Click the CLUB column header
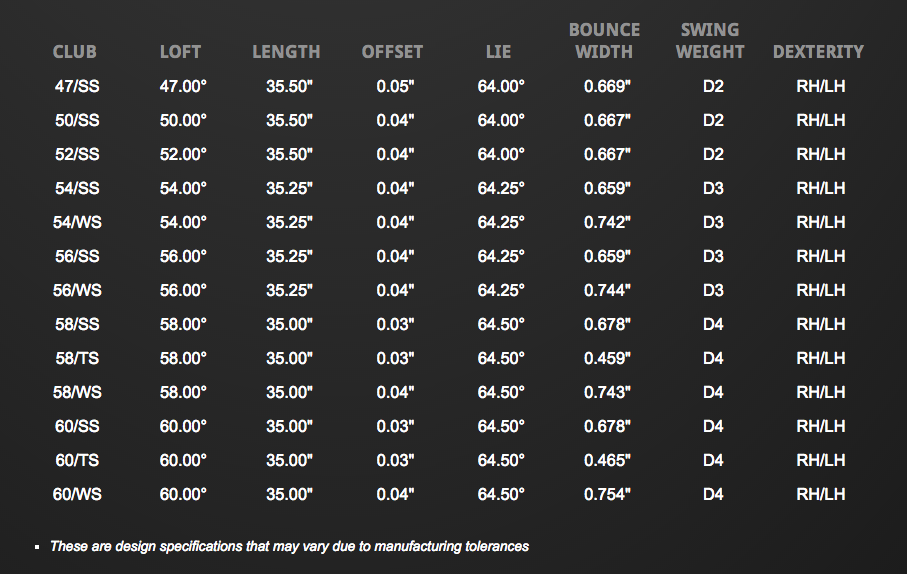The height and width of the screenshot is (574, 907). pos(75,52)
